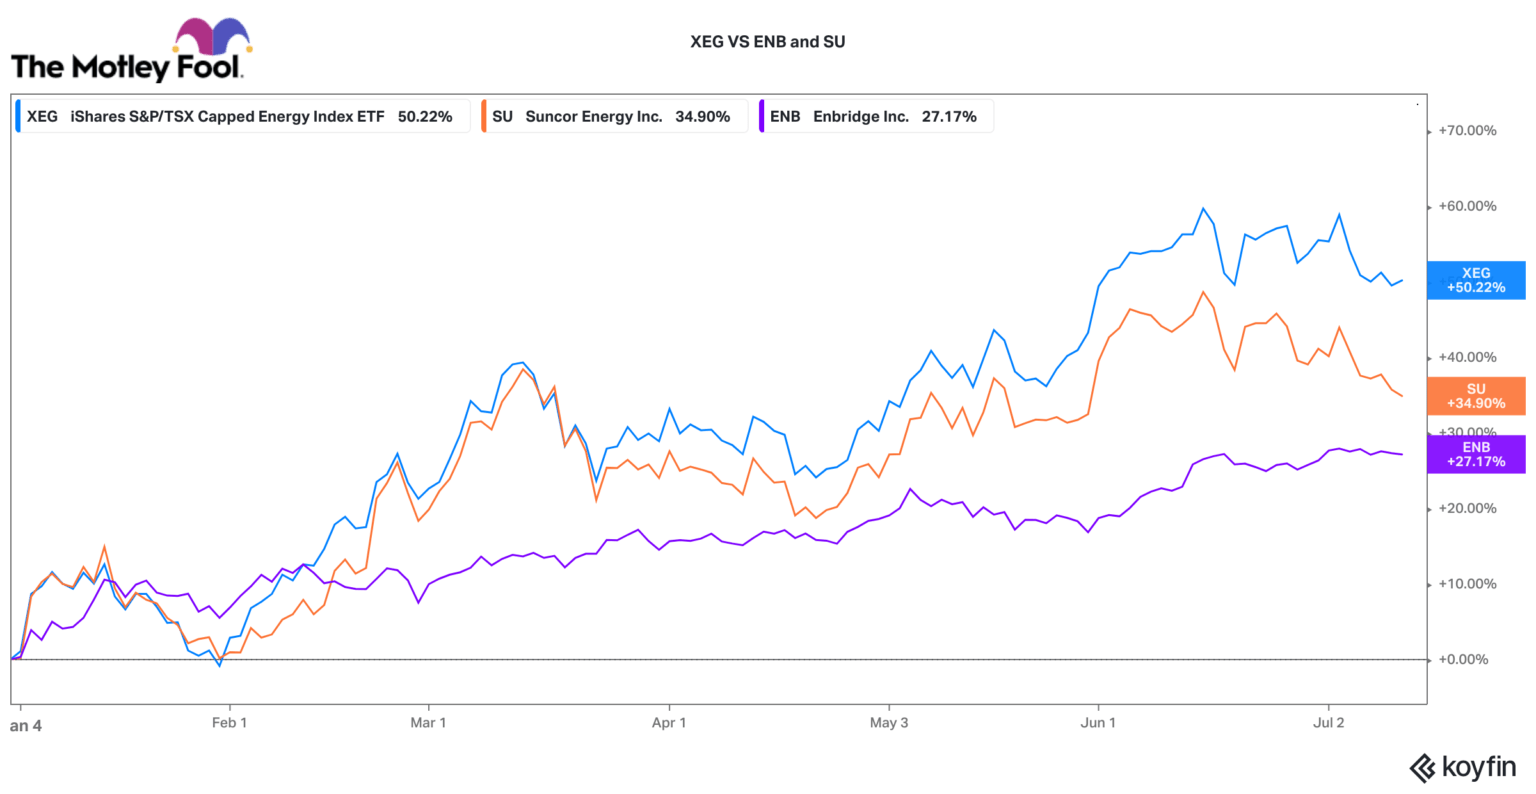The image size is (1536, 794).
Task: Click the Feb 1 date label
Action: 230,722
